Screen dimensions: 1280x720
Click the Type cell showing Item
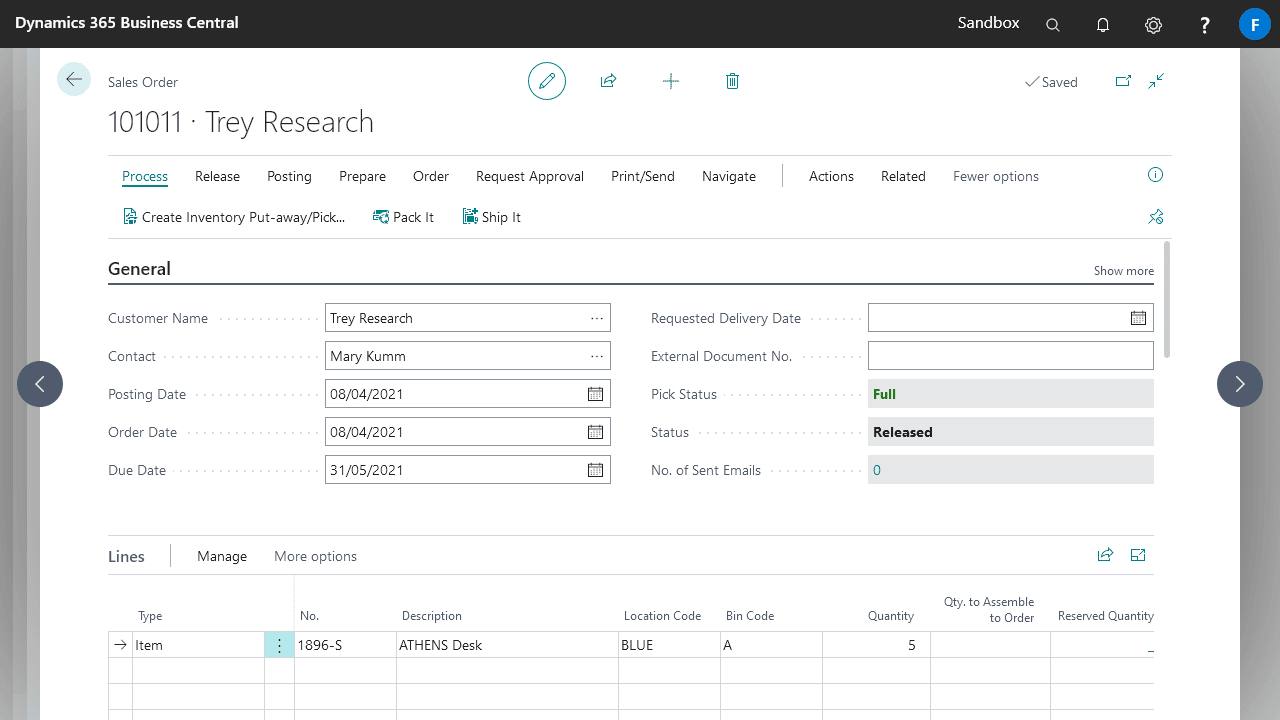198,645
